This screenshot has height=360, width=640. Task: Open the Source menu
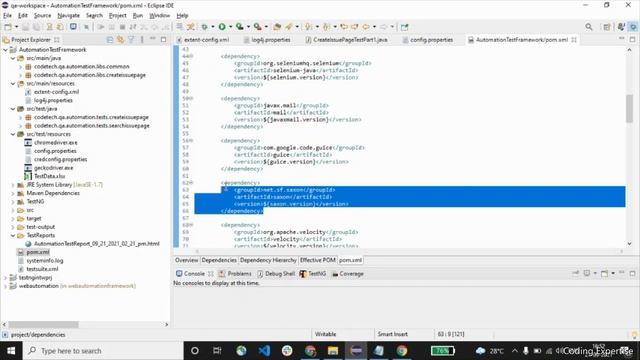42,16
